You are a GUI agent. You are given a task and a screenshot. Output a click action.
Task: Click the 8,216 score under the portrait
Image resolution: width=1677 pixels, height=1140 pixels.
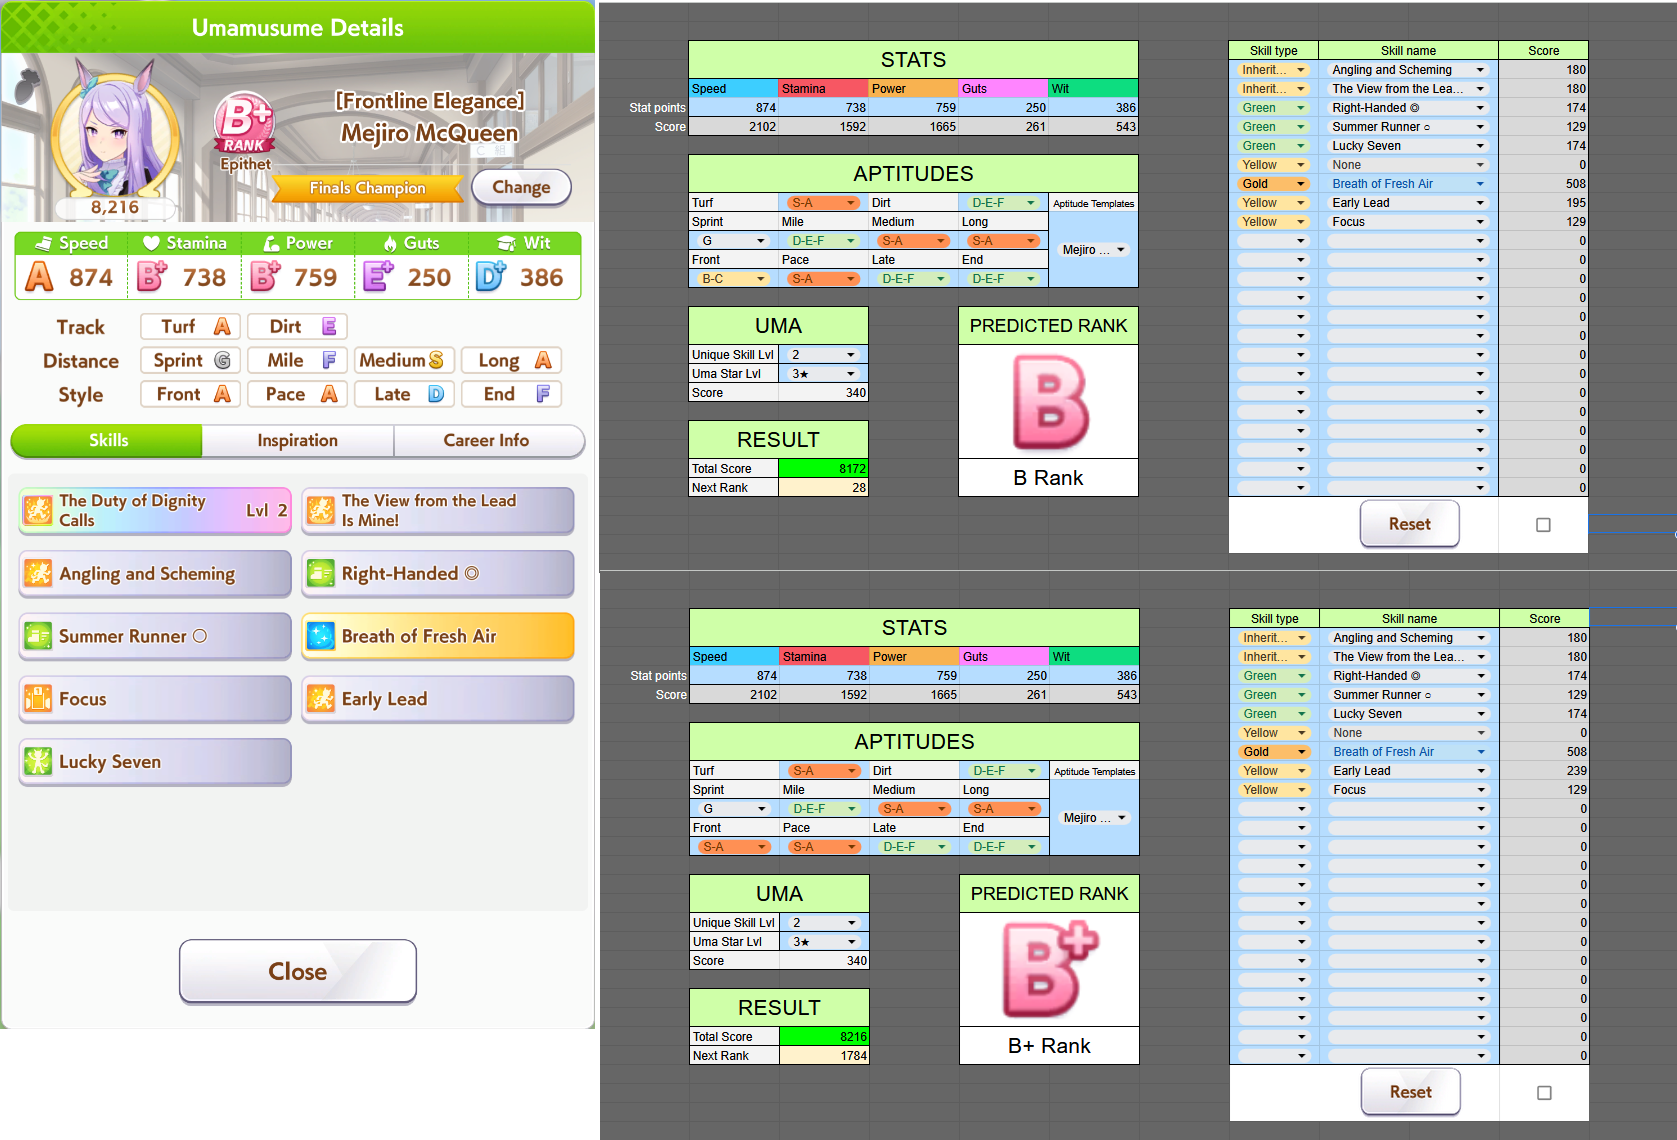115,208
